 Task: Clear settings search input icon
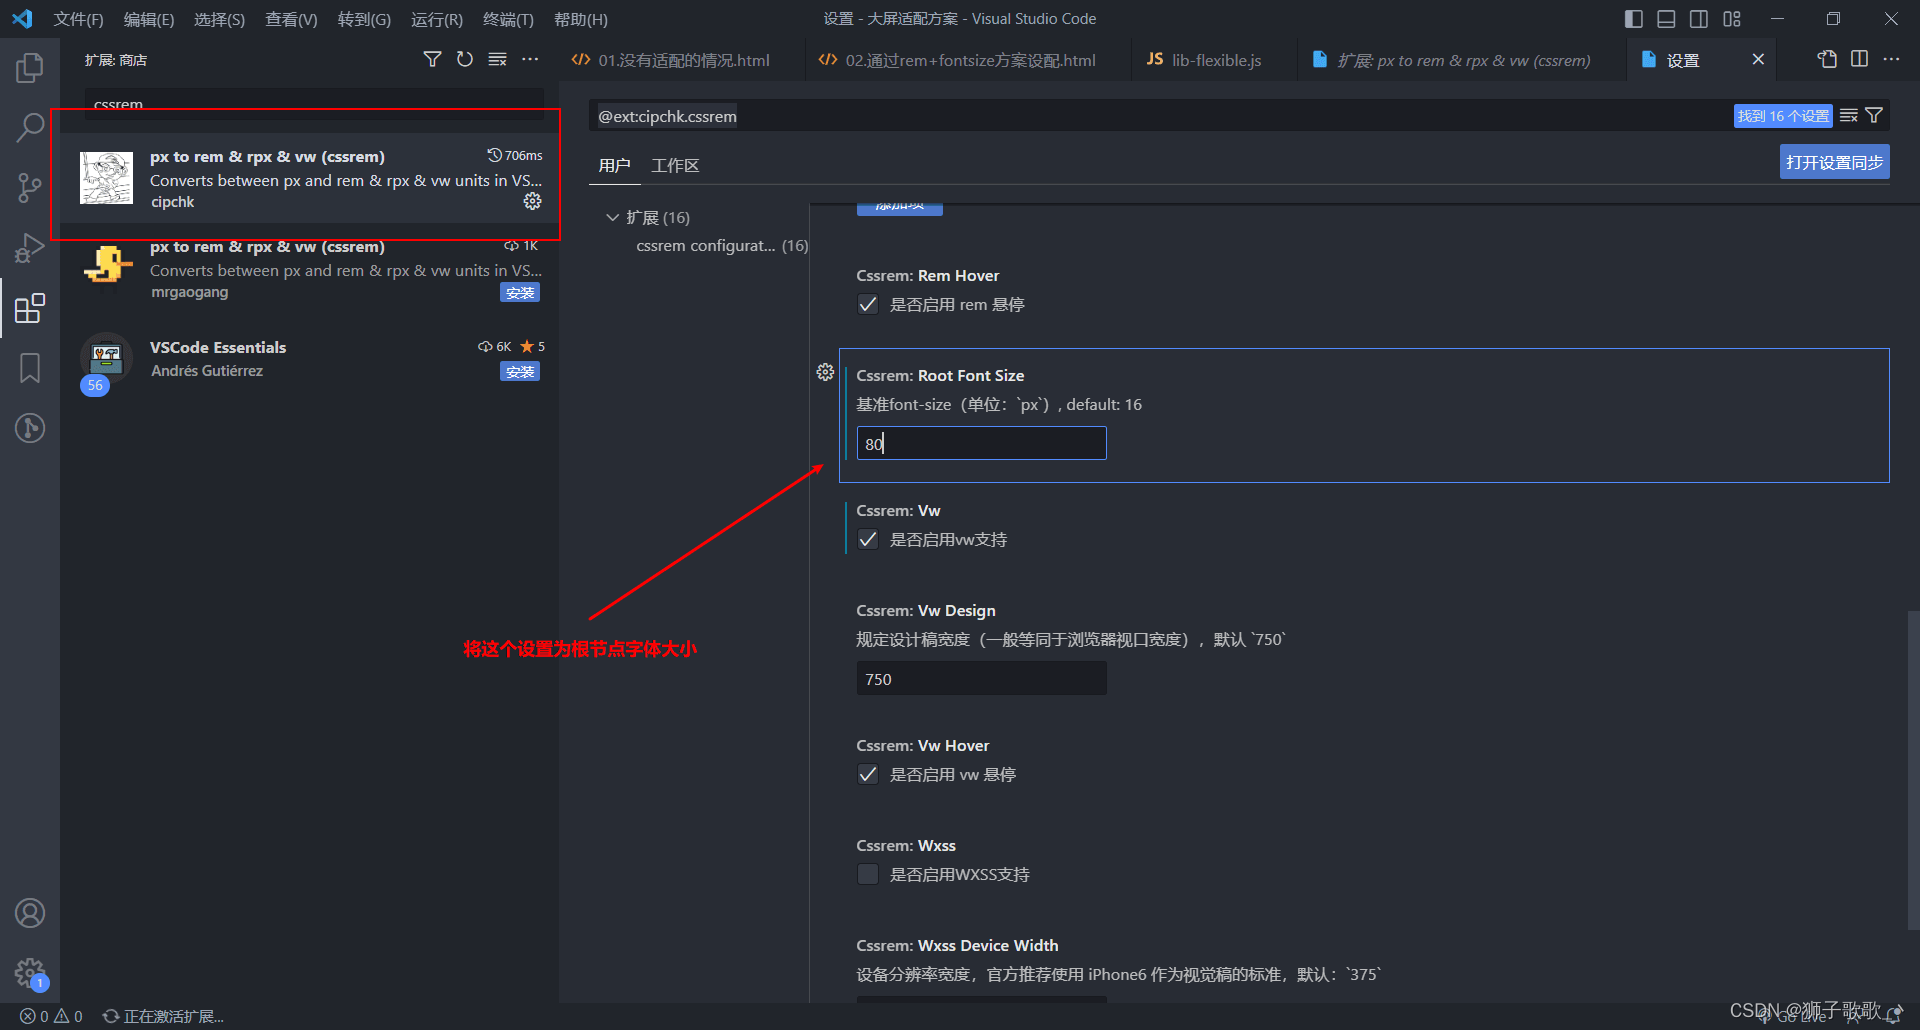coord(1849,115)
